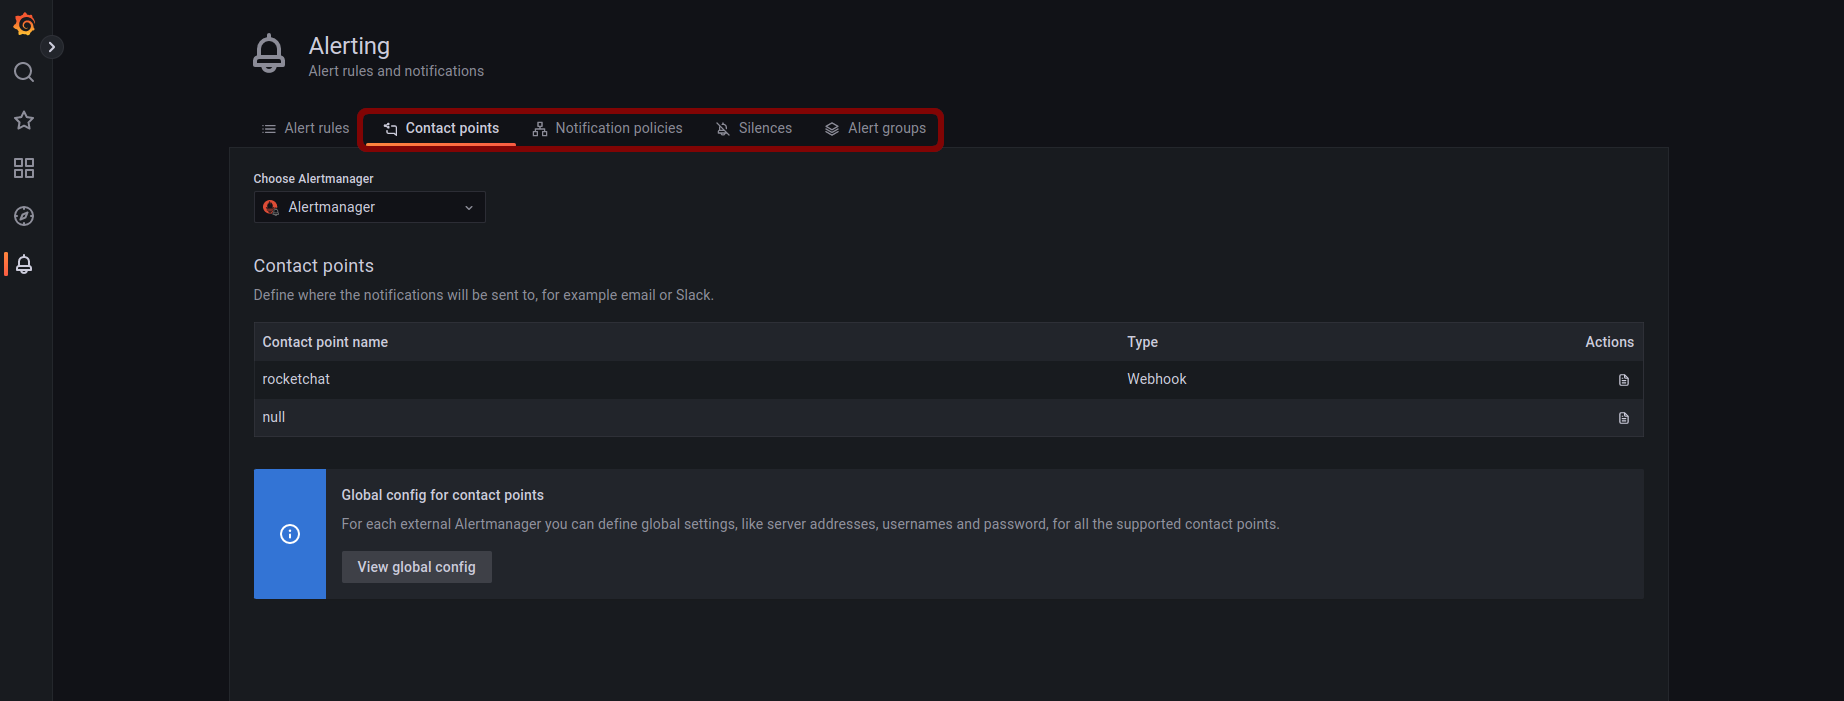Screen dimensions: 1844x701
Task: Select the Contact points tab
Action: (441, 128)
